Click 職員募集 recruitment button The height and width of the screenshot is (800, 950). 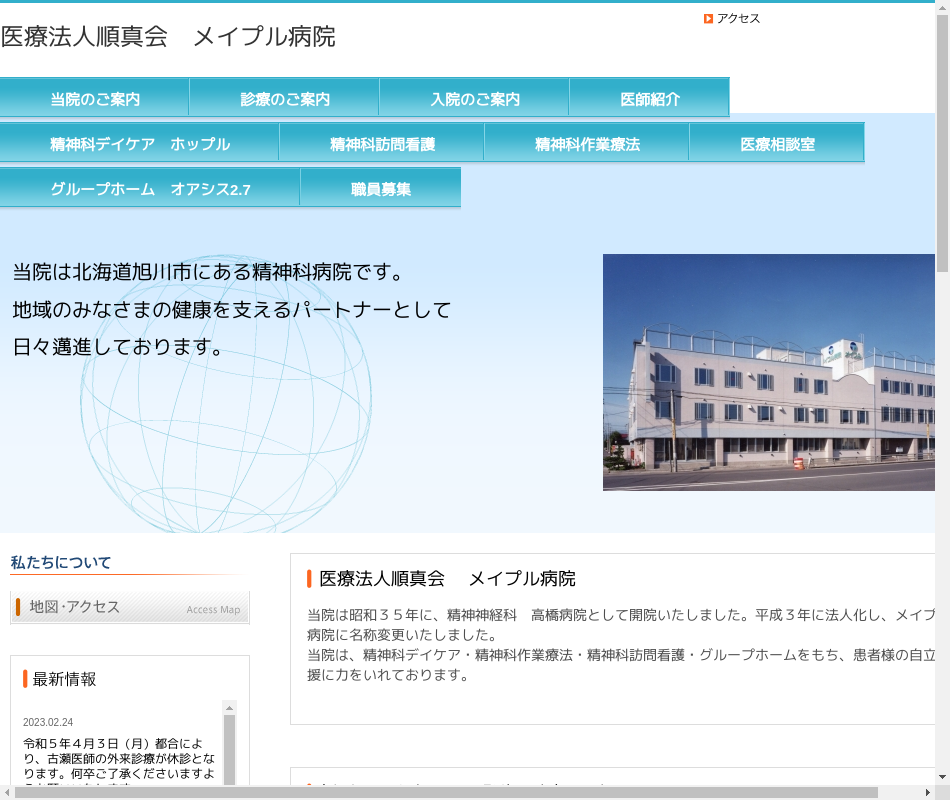pyautogui.click(x=381, y=189)
